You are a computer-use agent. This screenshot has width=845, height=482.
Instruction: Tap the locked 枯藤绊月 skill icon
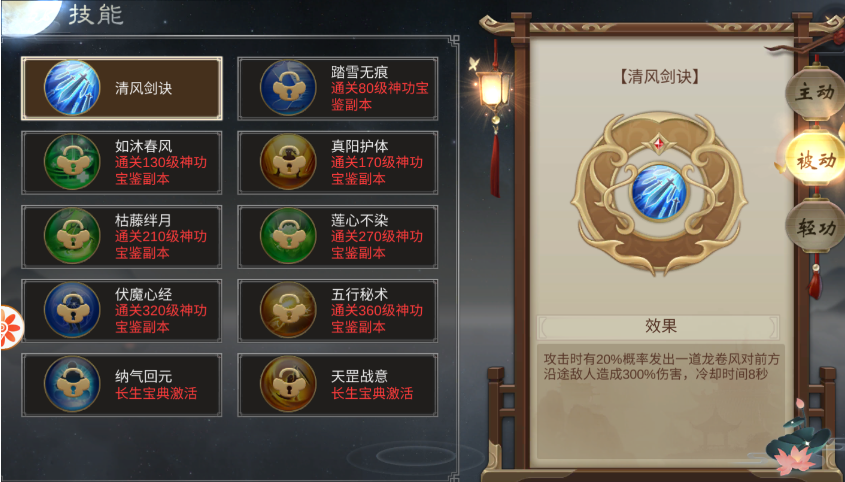click(x=72, y=236)
